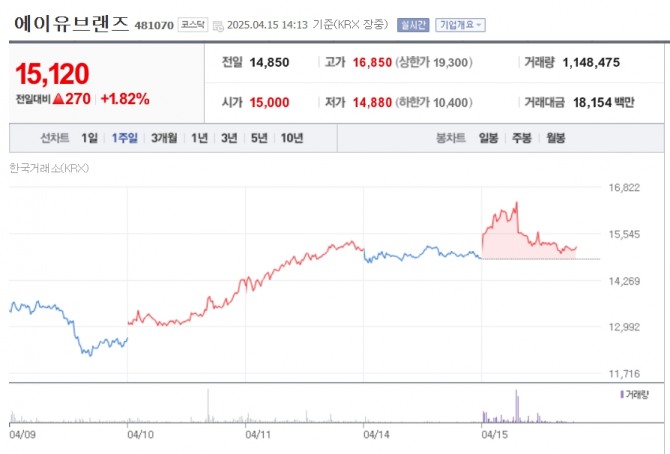
Task: Click the 한국거래소(KRX) chart label
Action: 49,168
